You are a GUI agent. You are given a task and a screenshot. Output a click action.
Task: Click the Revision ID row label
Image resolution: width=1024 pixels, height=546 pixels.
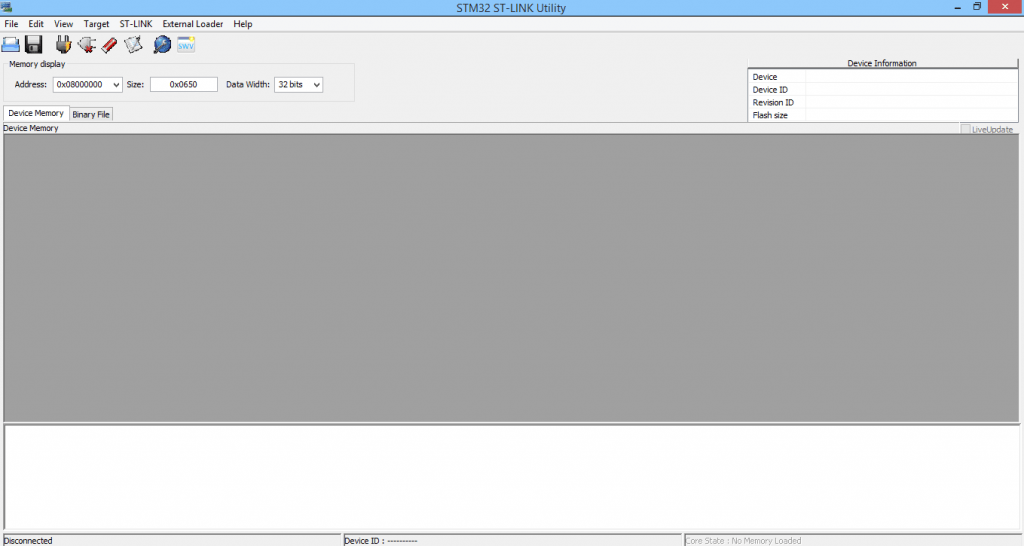tap(773, 103)
